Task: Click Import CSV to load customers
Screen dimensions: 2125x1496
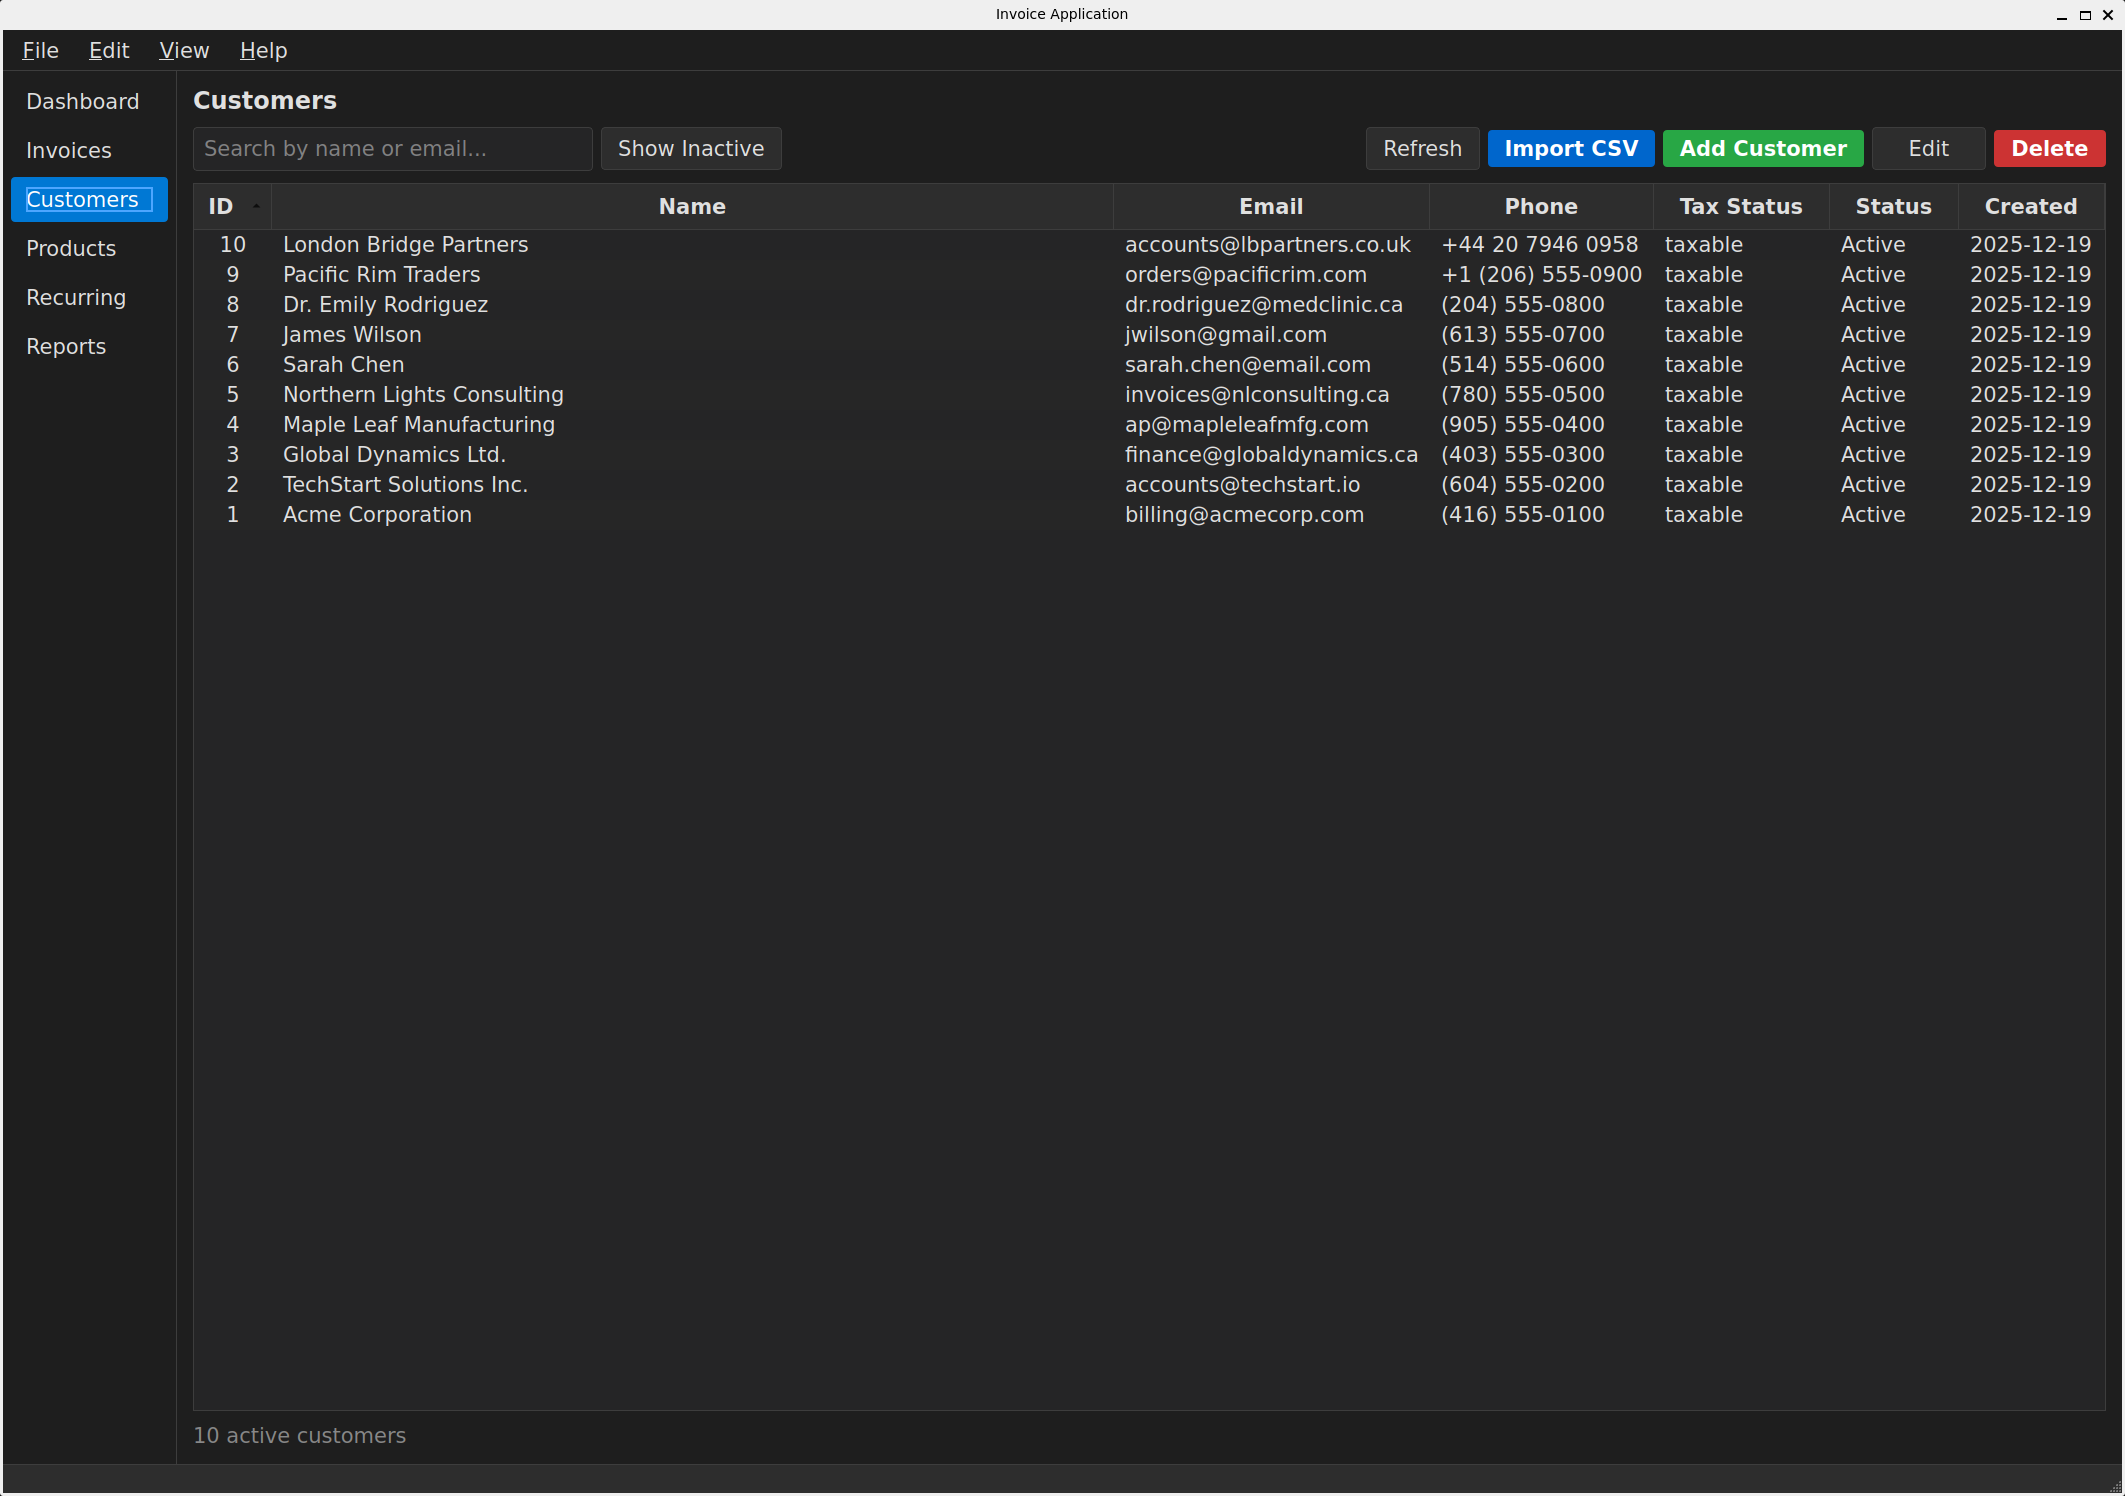Action: coord(1570,148)
